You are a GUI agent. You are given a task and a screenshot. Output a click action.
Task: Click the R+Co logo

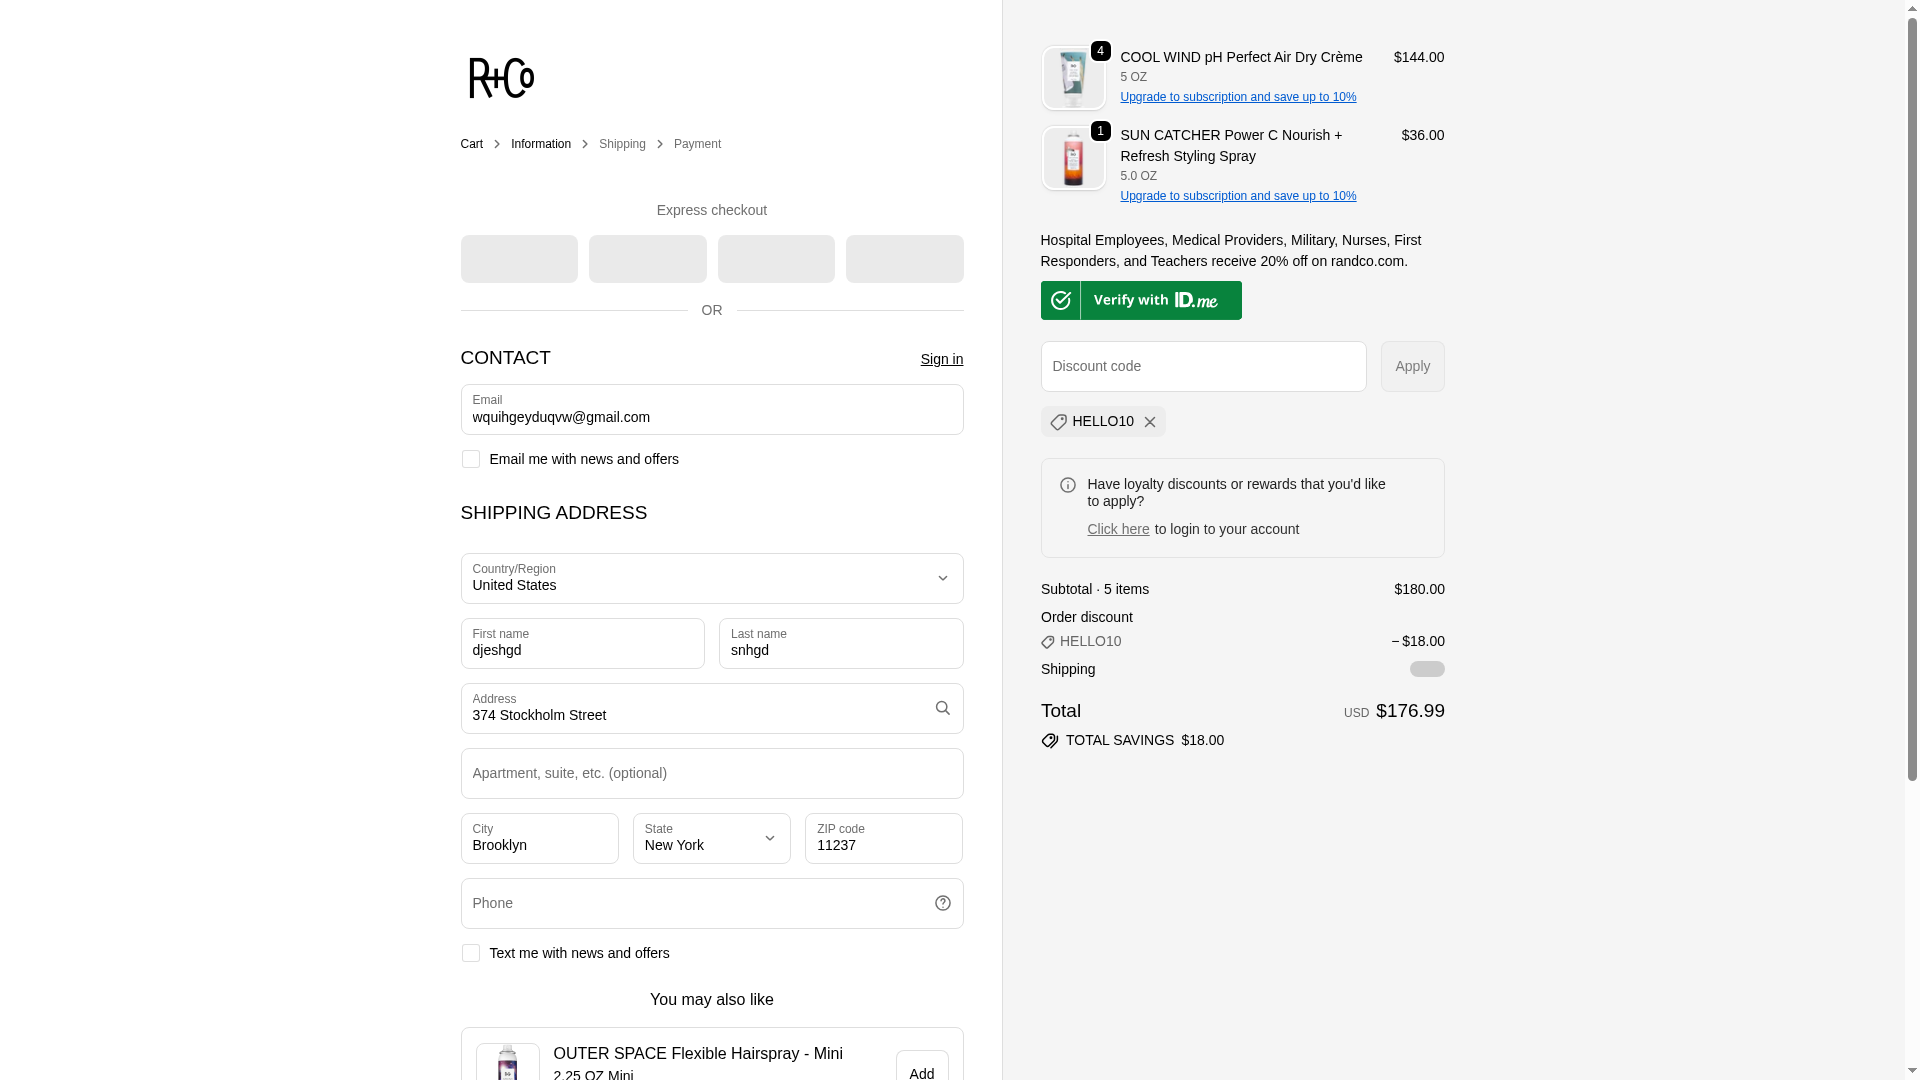(x=501, y=78)
